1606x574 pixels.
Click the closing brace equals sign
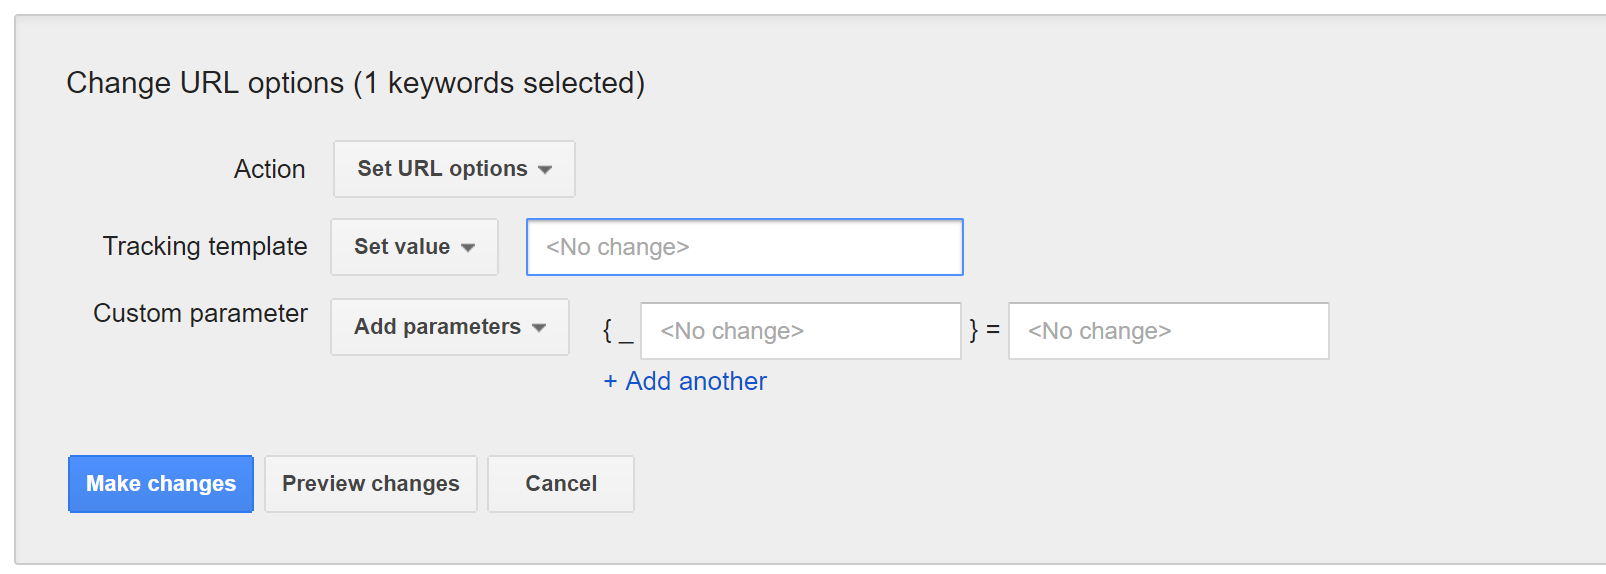984,330
